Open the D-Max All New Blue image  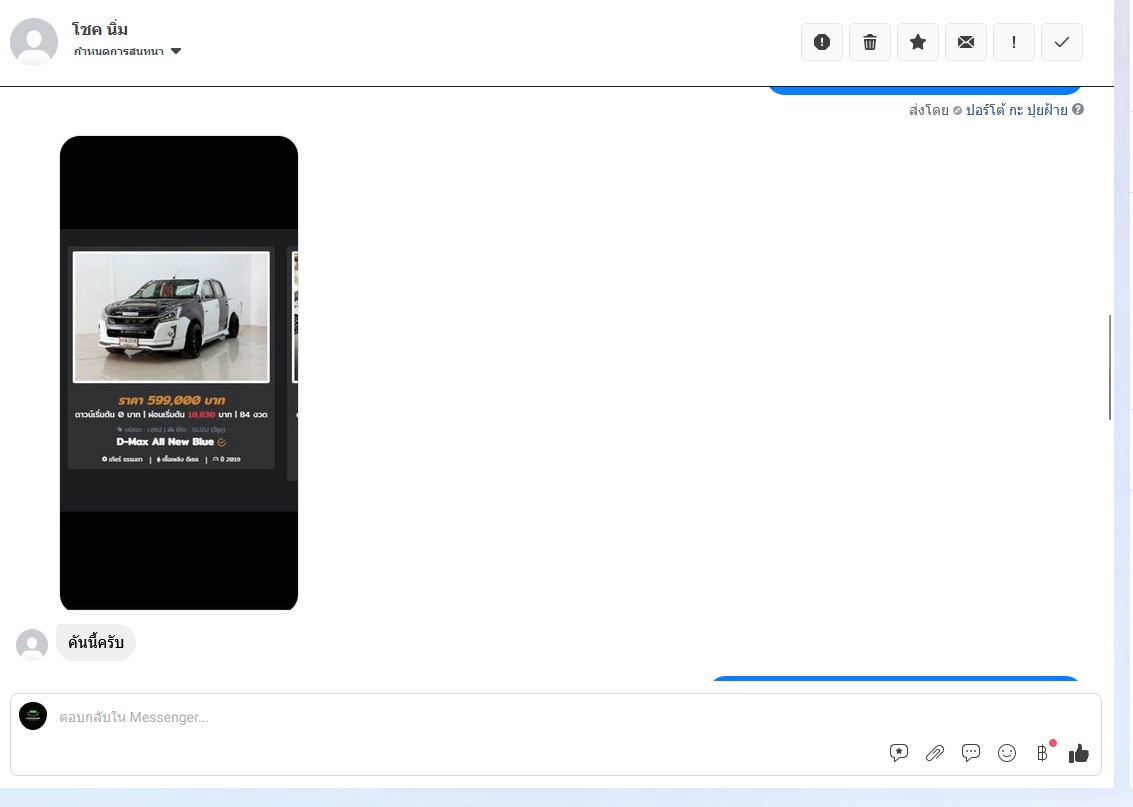(x=179, y=373)
